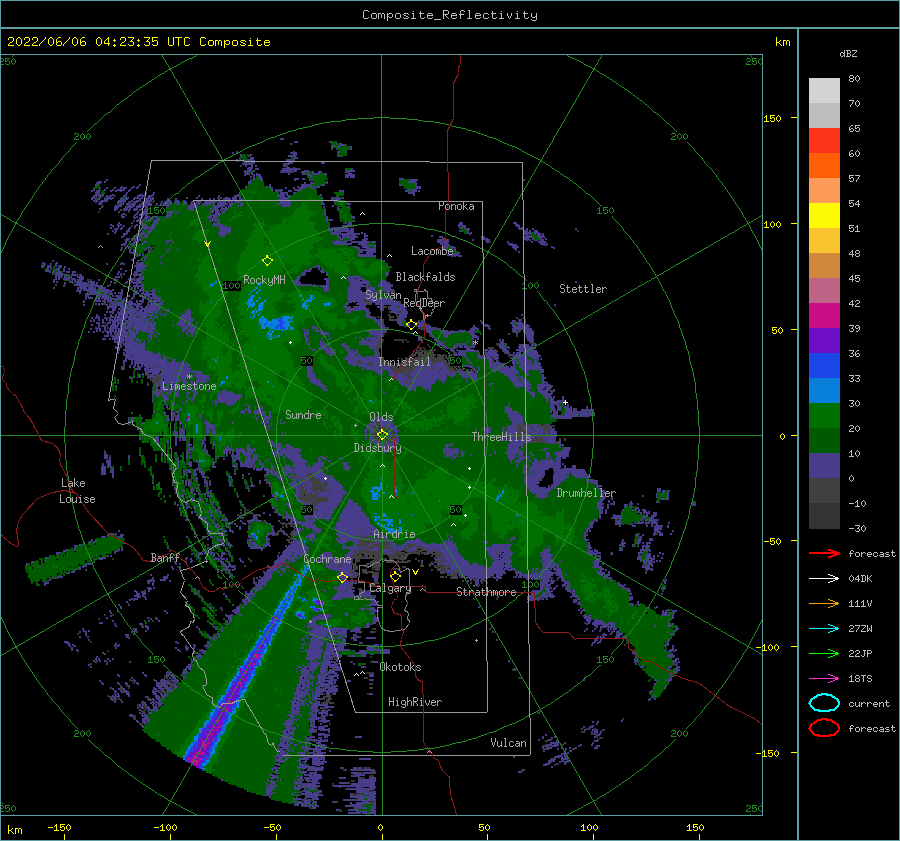Click the yellow diamond marker below Cochrane
The width and height of the screenshot is (900, 841).
point(342,577)
